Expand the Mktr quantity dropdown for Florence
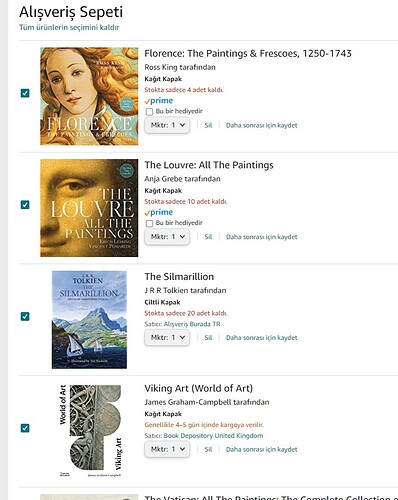Viewport: 398px width, 500px height. pos(167,125)
